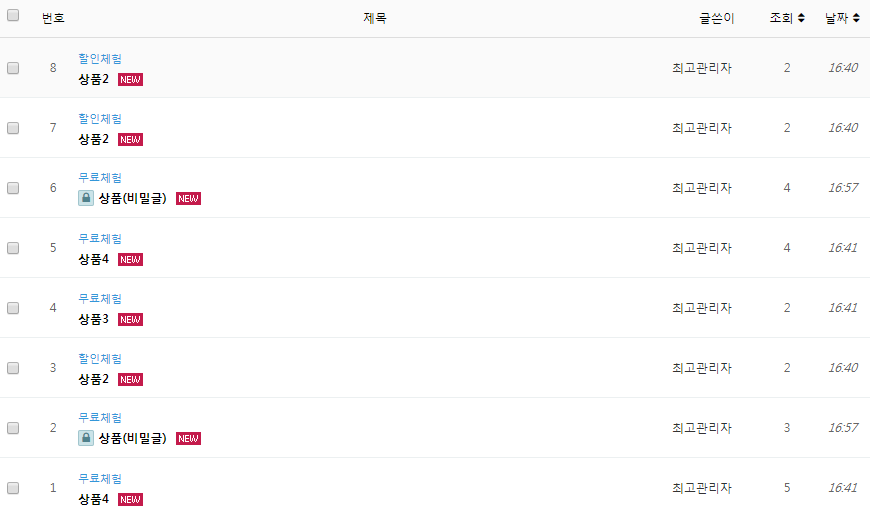Sort by 조회 using the arrow icon
870x516 pixels.
click(801, 18)
